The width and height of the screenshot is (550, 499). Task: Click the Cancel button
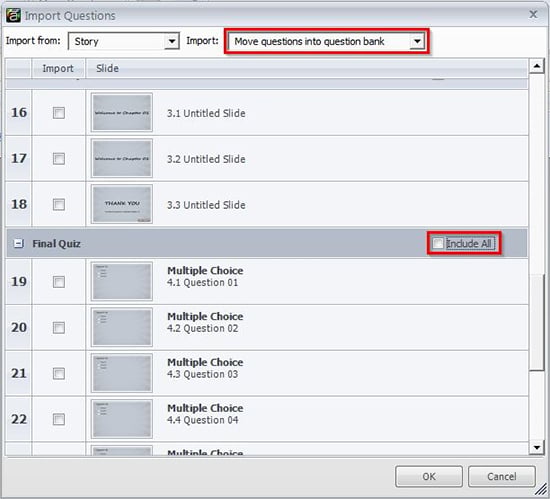(502, 476)
